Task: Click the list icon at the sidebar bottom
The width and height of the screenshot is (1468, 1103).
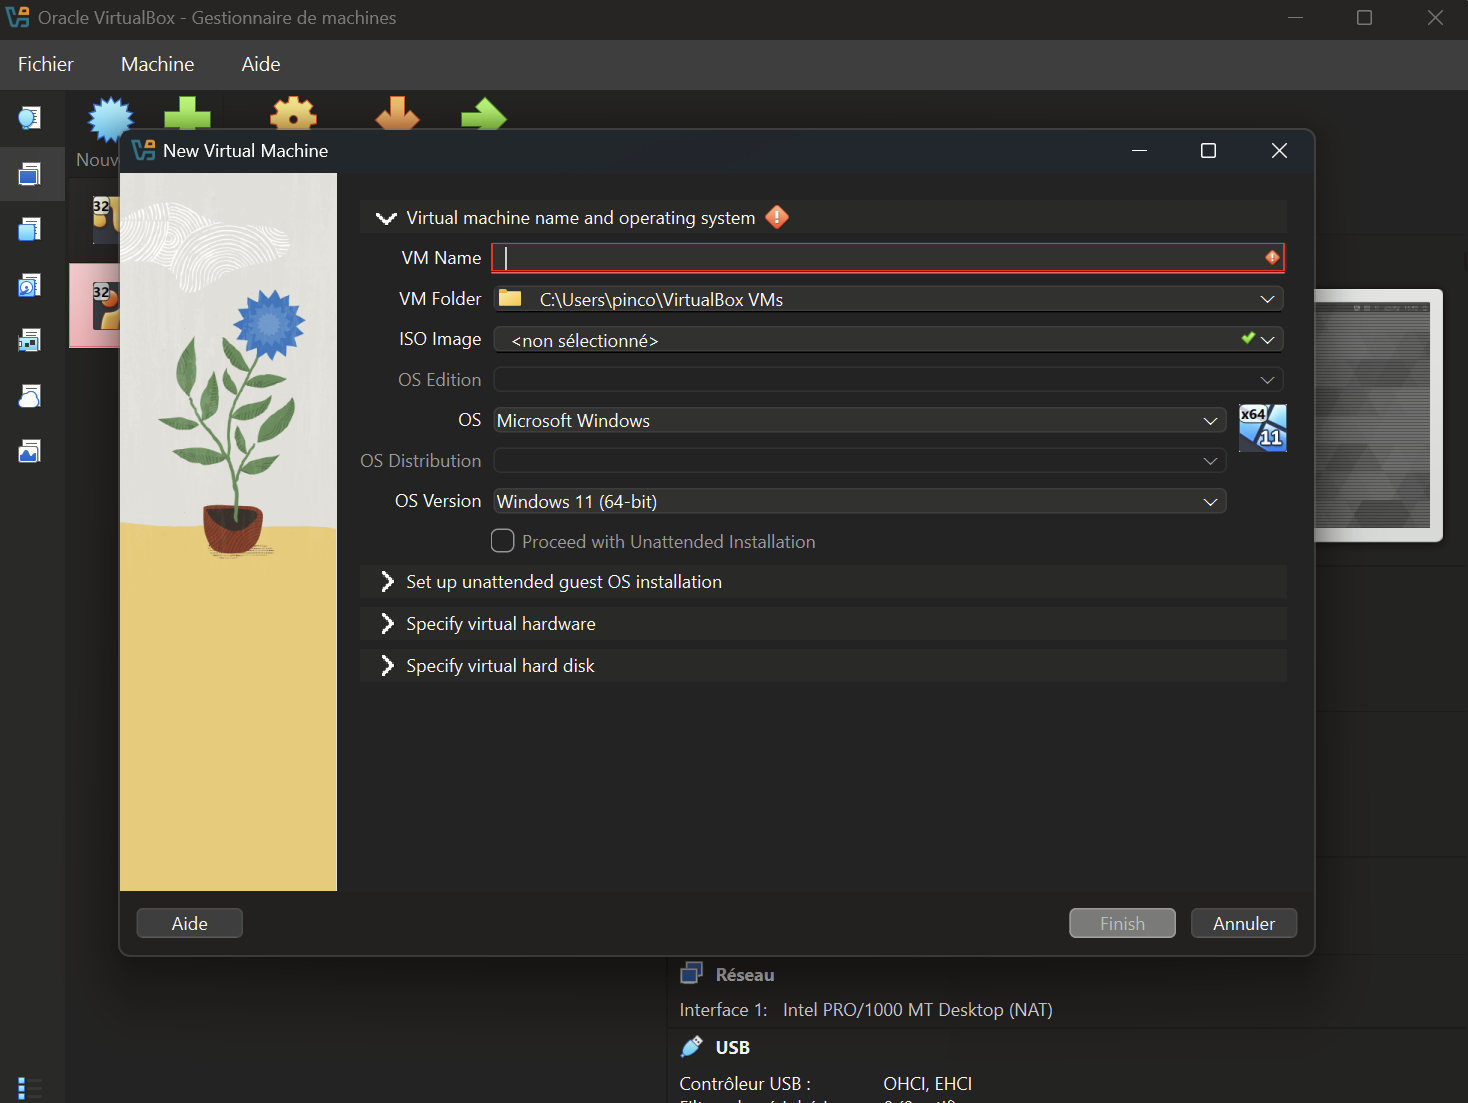Action: [30, 1088]
